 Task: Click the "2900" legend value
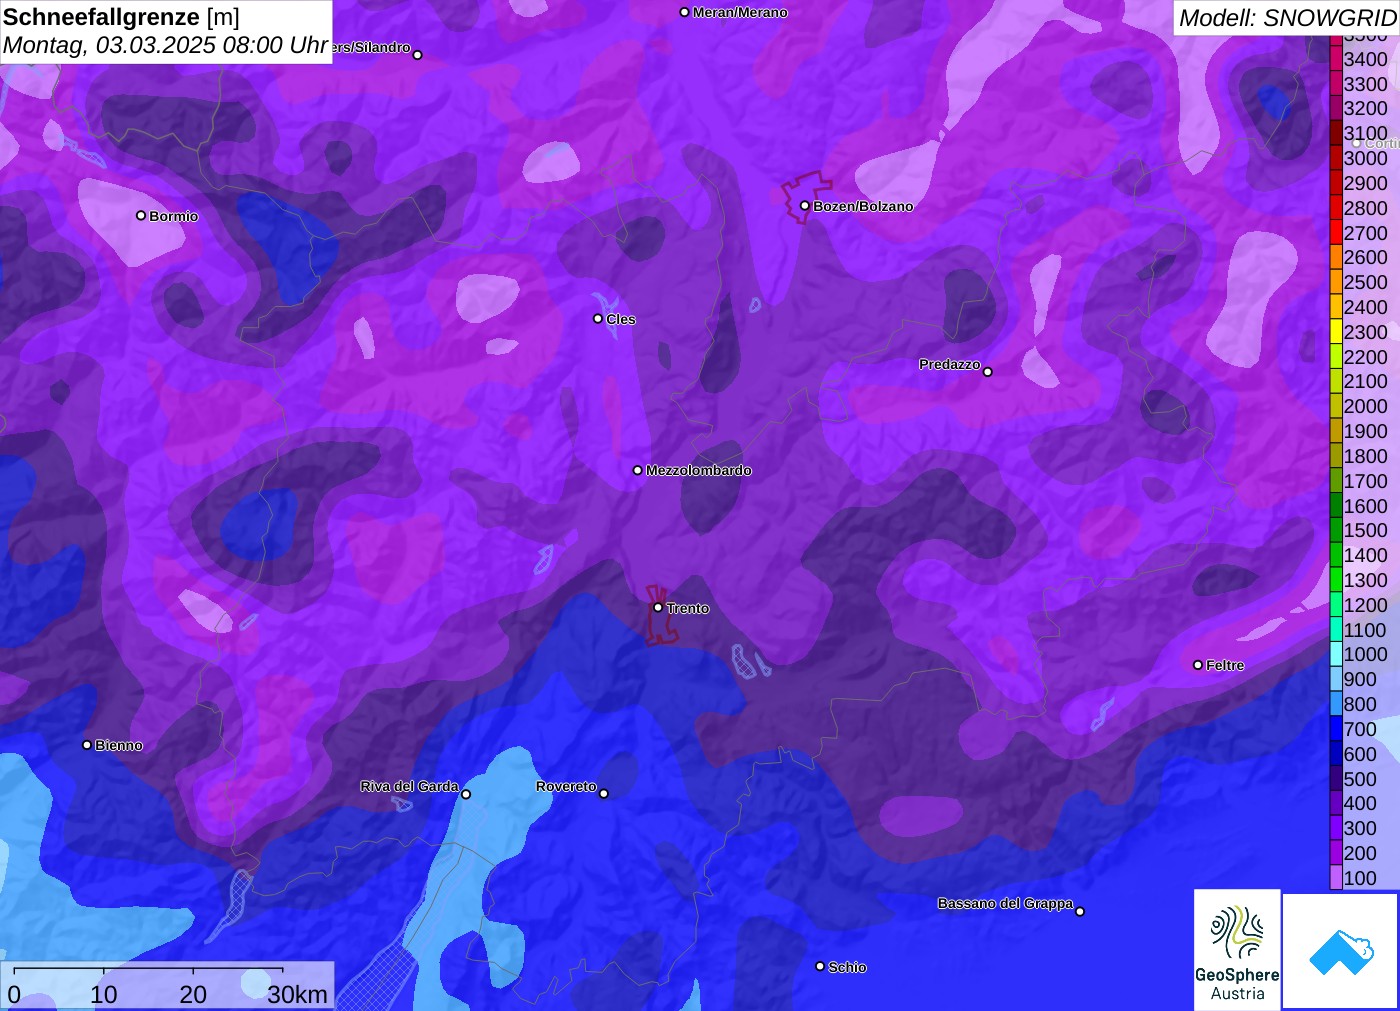pyautogui.click(x=1366, y=183)
